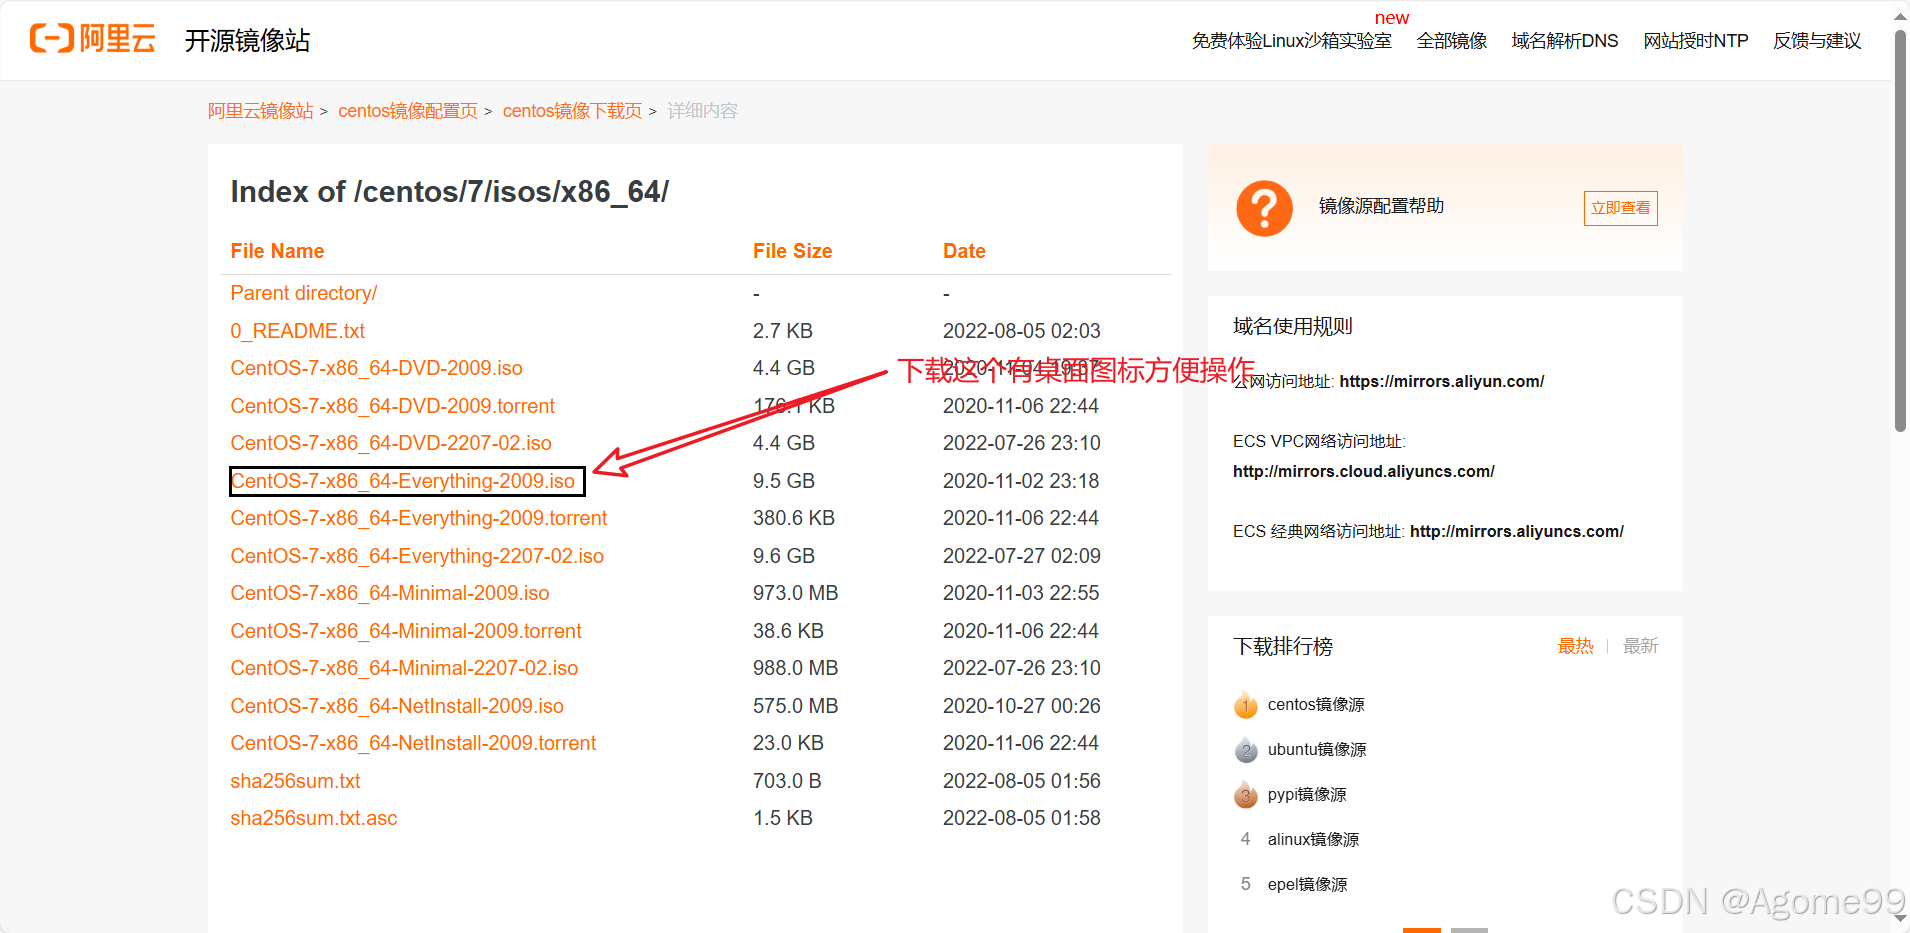Open the Parent directory link
Viewport: 1910px width, 933px height.
[303, 292]
